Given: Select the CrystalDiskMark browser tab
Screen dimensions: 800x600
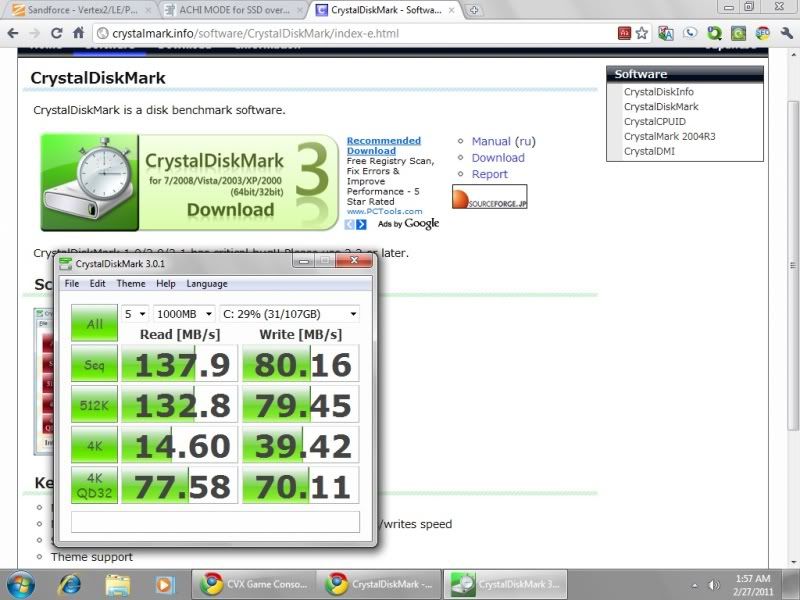Looking at the screenshot, I should click(x=386, y=10).
